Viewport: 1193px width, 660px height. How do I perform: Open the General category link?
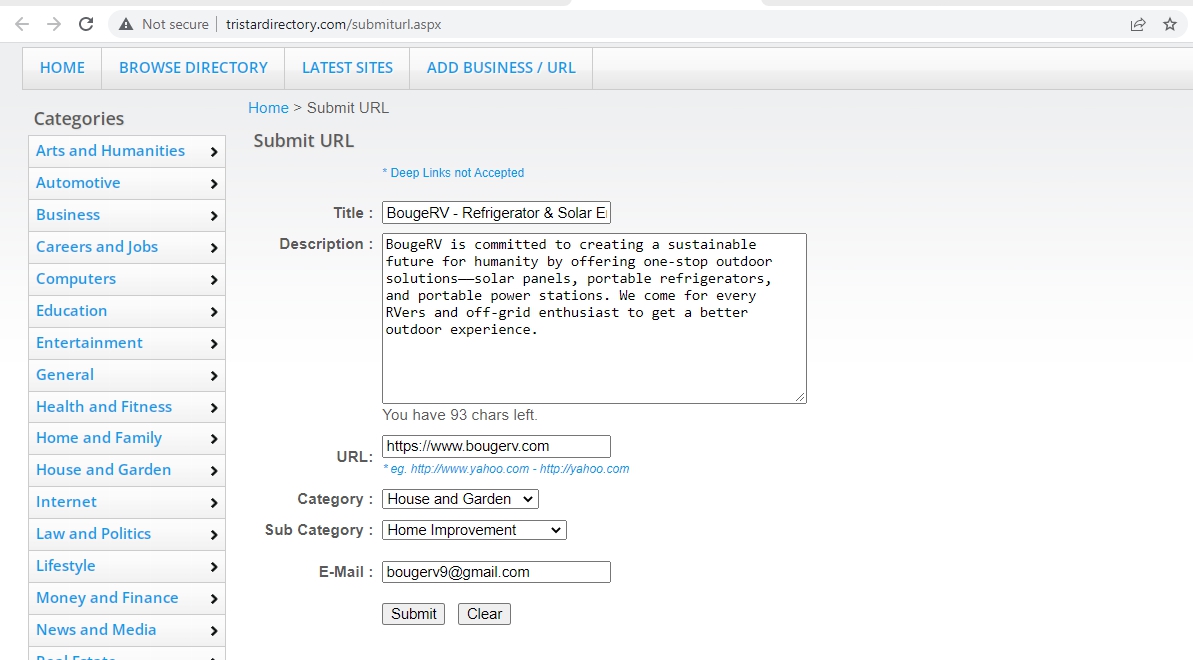[65, 375]
